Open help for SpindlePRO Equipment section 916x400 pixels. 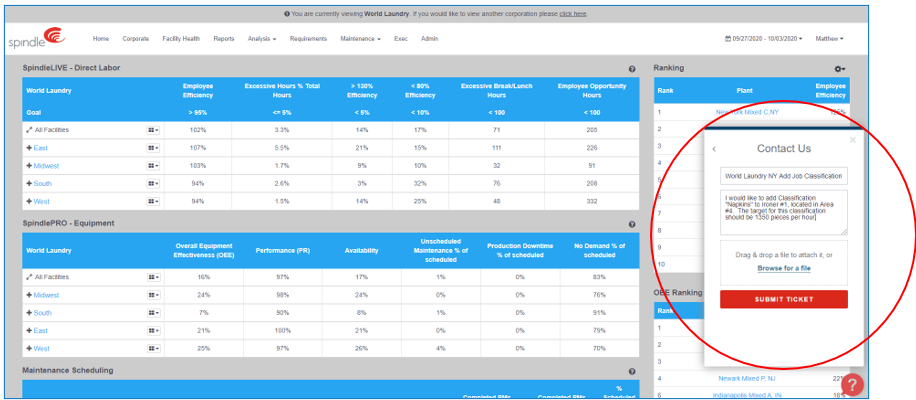[632, 223]
